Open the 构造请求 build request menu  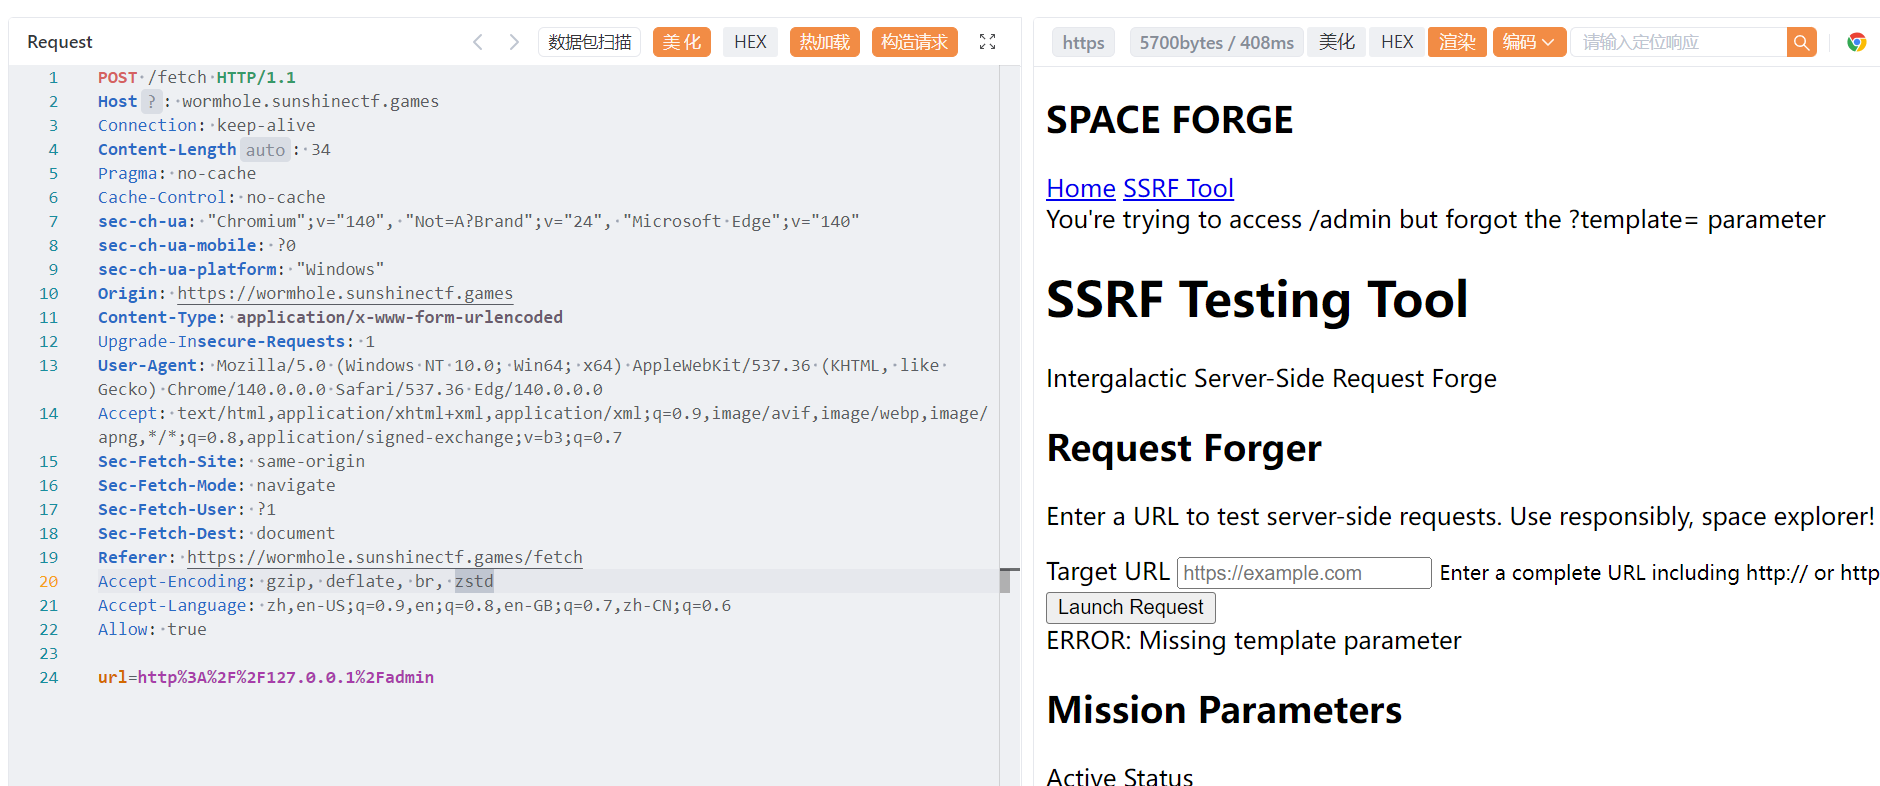[914, 42]
